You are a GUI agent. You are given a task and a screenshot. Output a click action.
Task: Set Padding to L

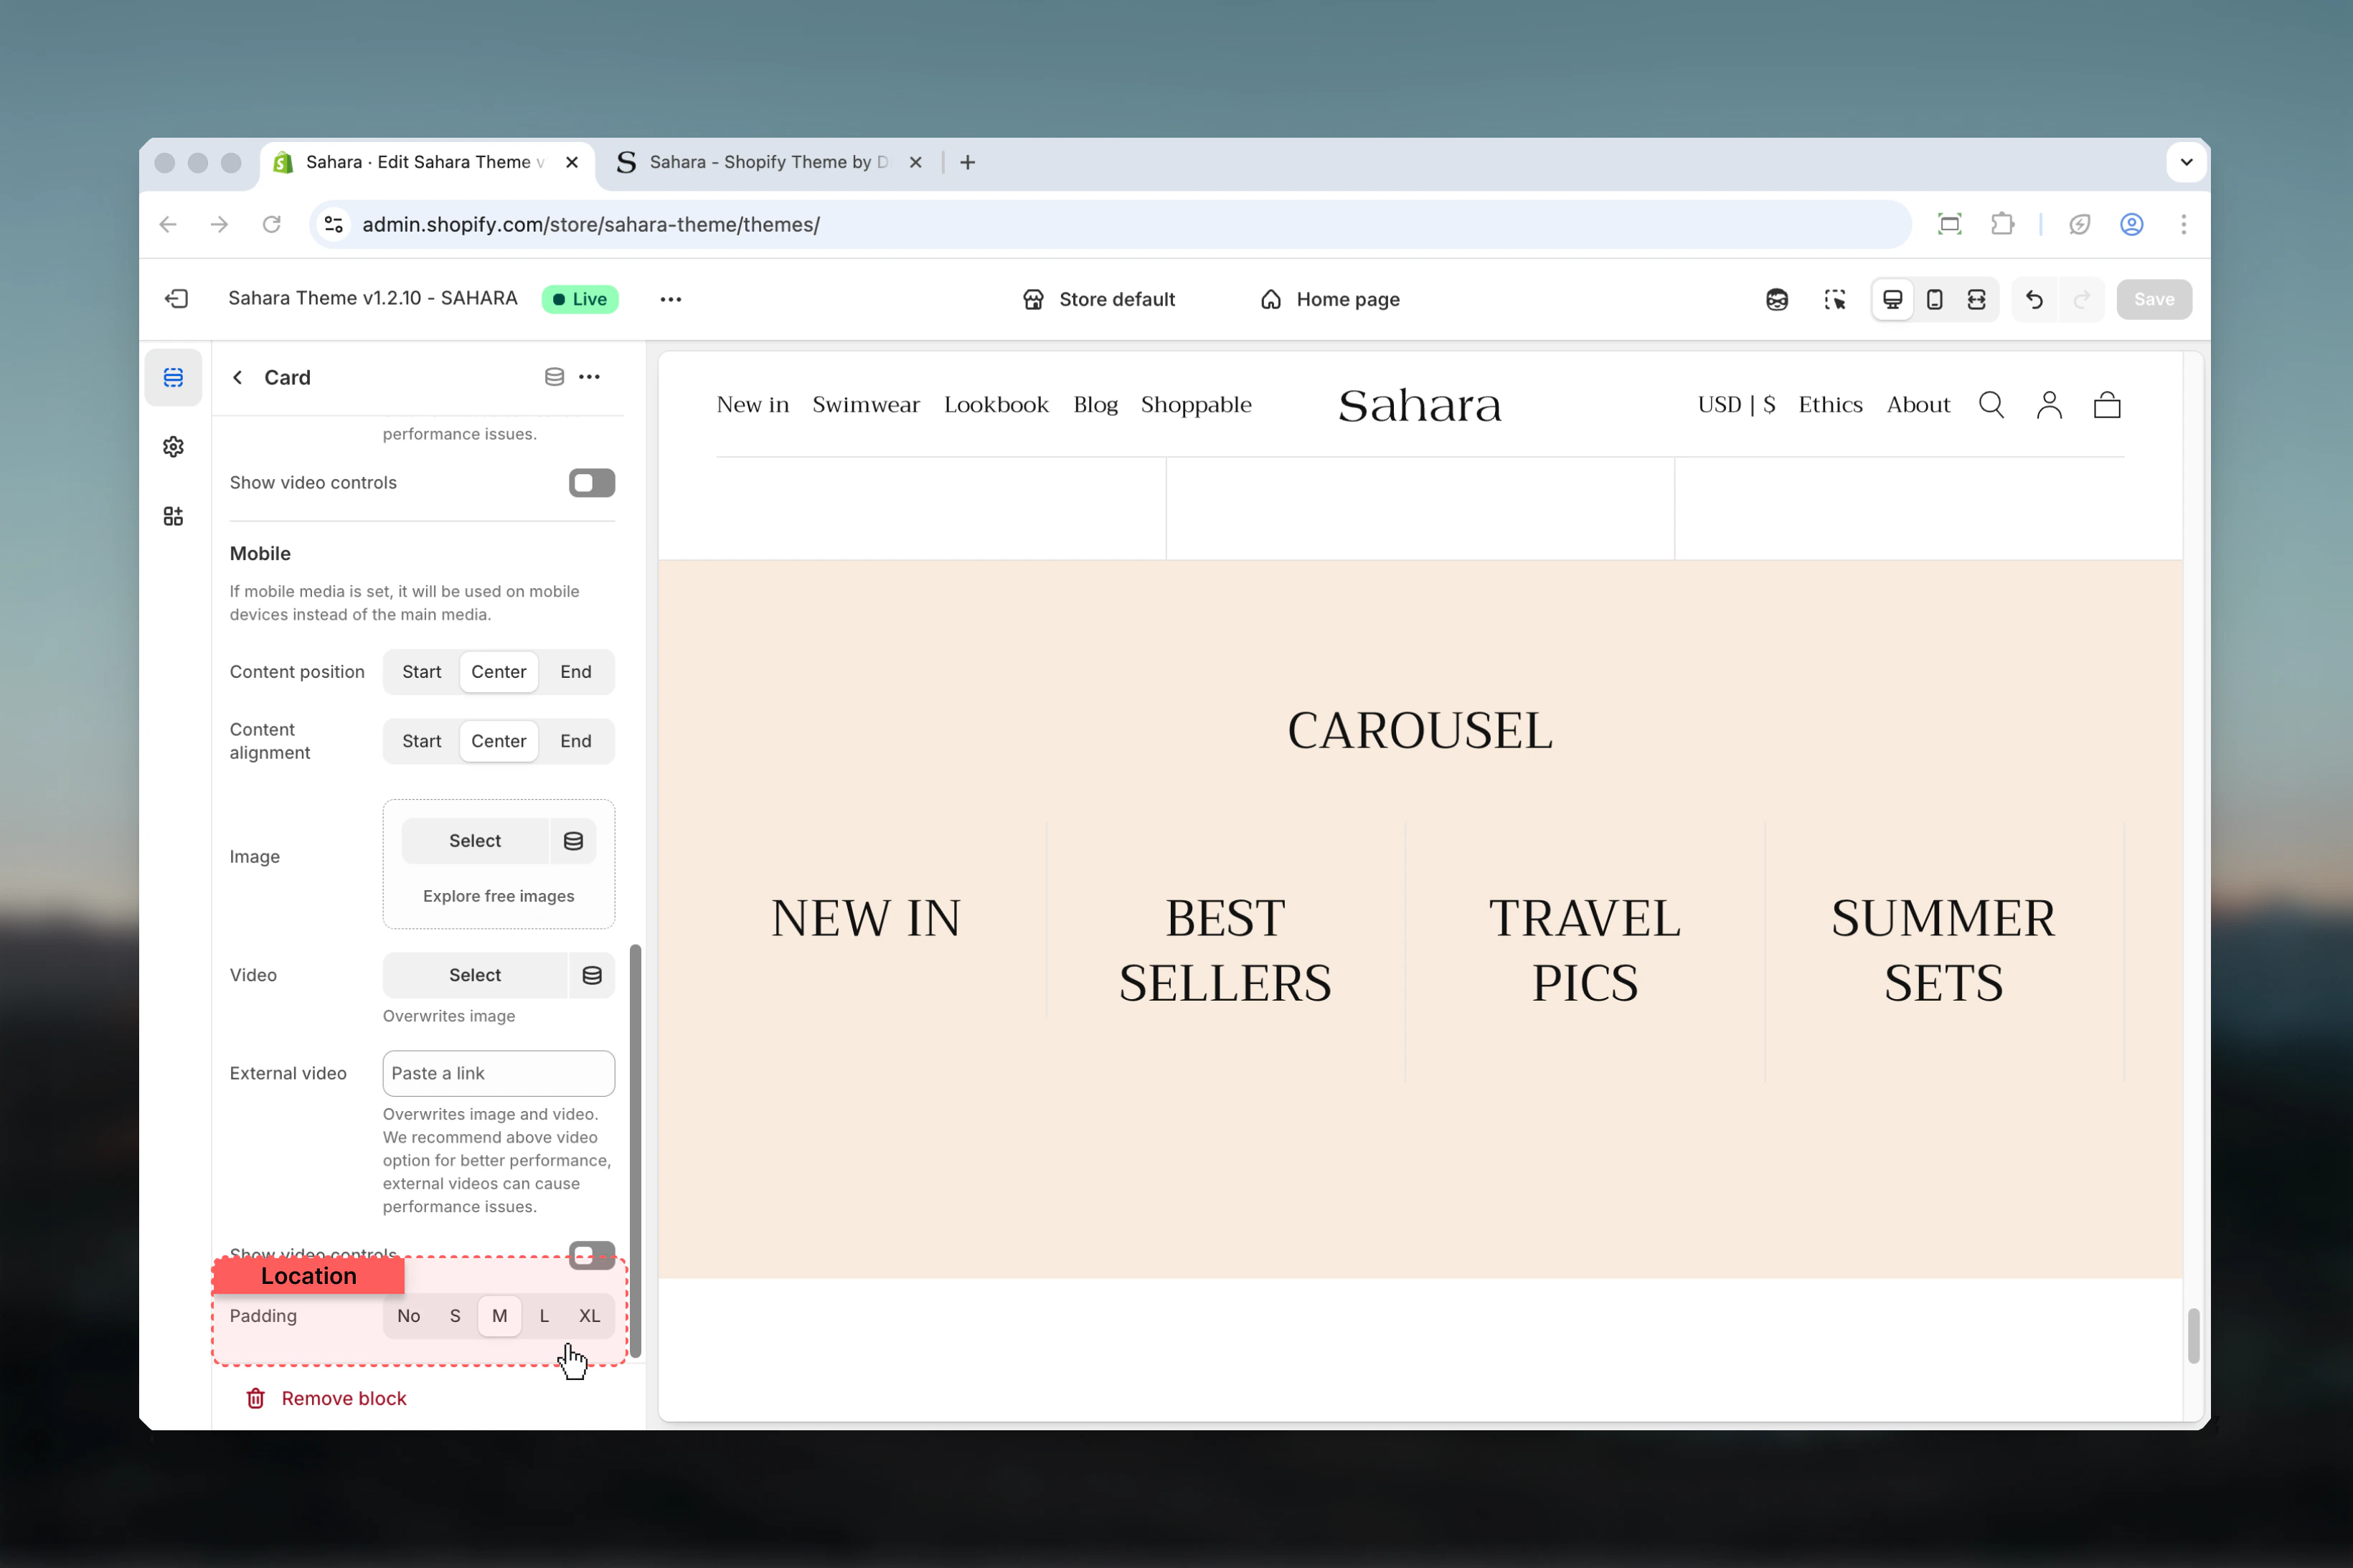(544, 1316)
